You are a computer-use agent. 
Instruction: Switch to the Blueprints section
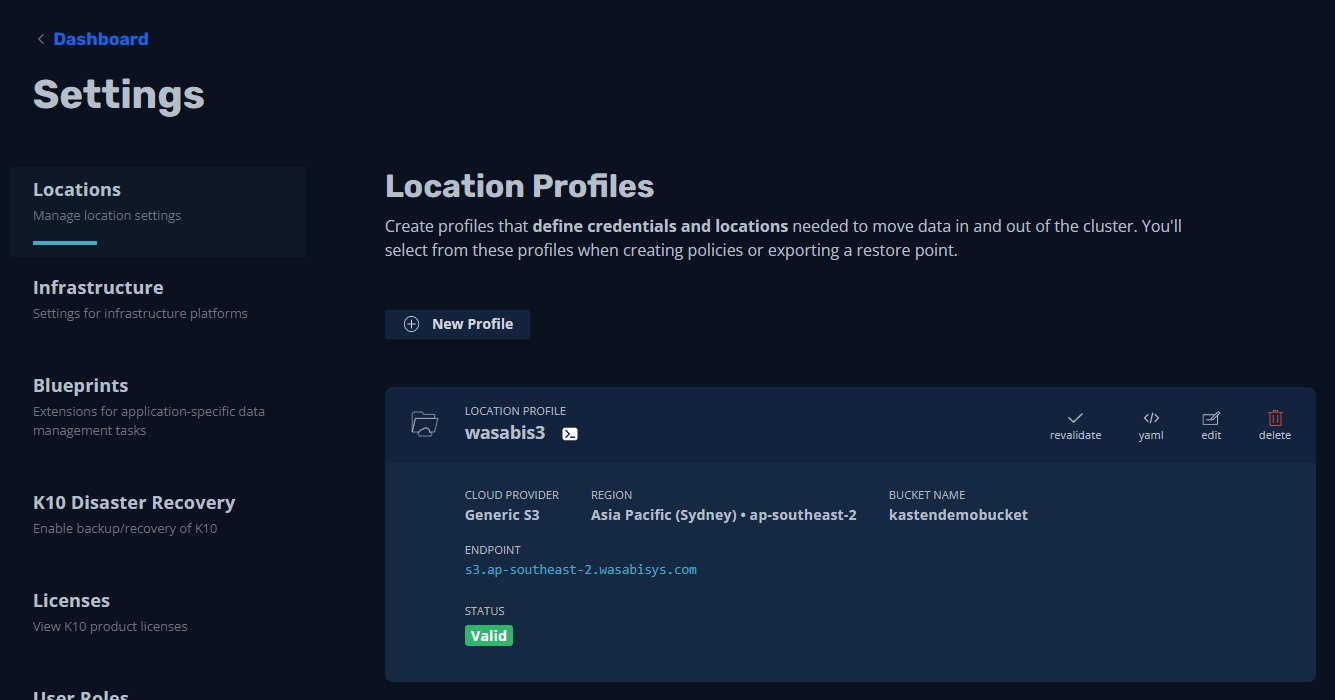coord(81,386)
